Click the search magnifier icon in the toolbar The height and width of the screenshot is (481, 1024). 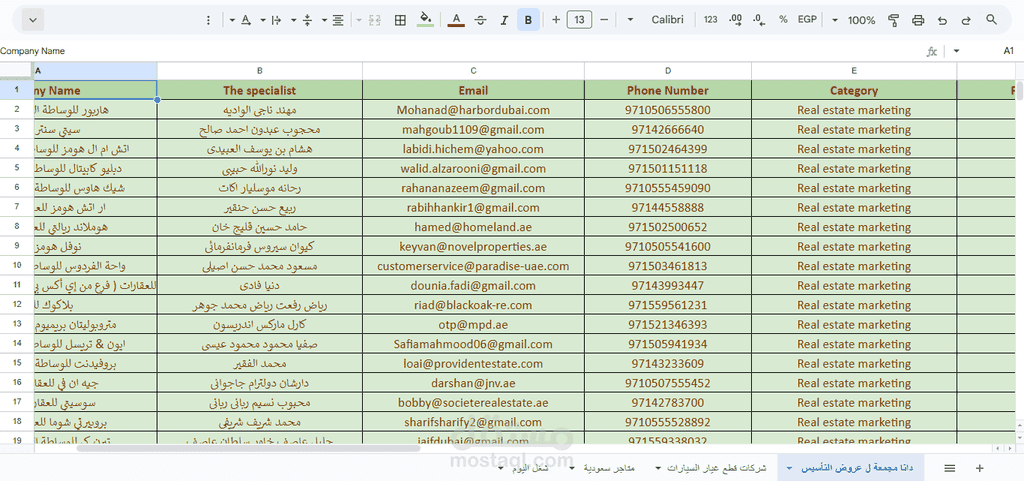pyautogui.click(x=991, y=20)
